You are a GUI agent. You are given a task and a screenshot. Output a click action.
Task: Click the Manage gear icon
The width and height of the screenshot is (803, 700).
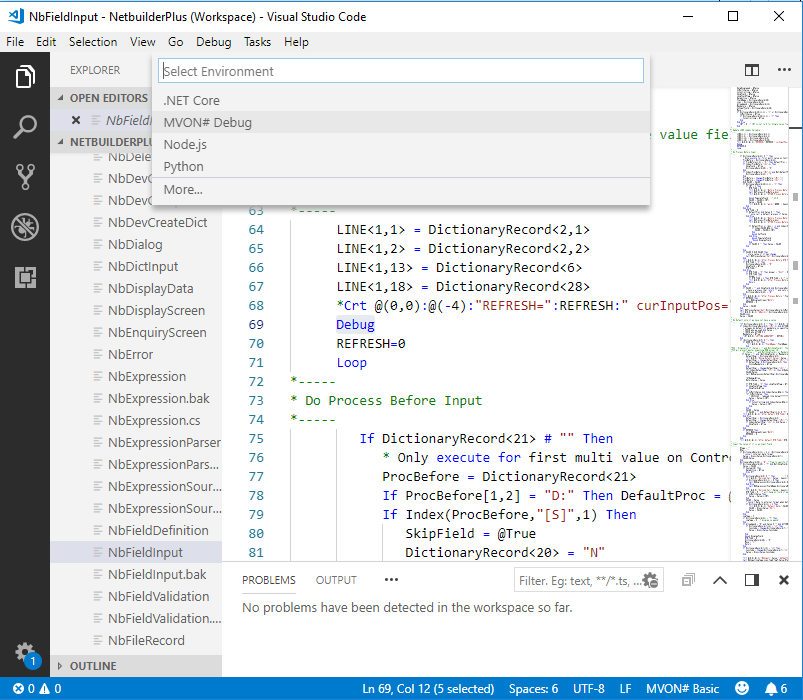click(x=25, y=653)
